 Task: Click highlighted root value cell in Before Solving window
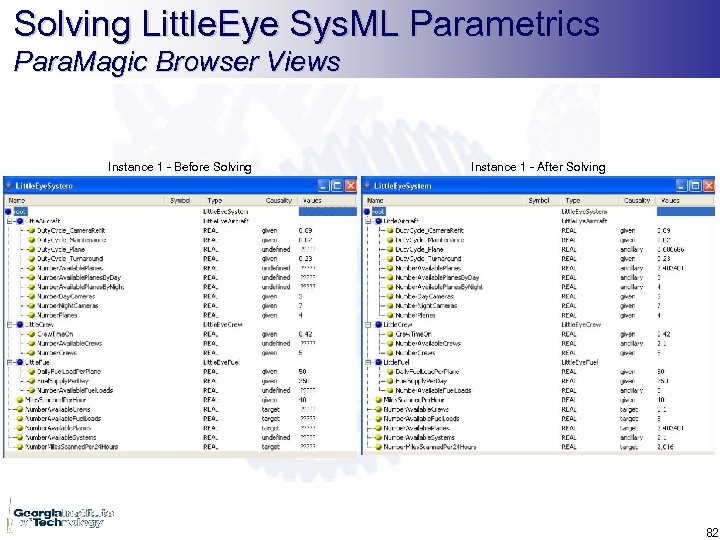point(327,212)
